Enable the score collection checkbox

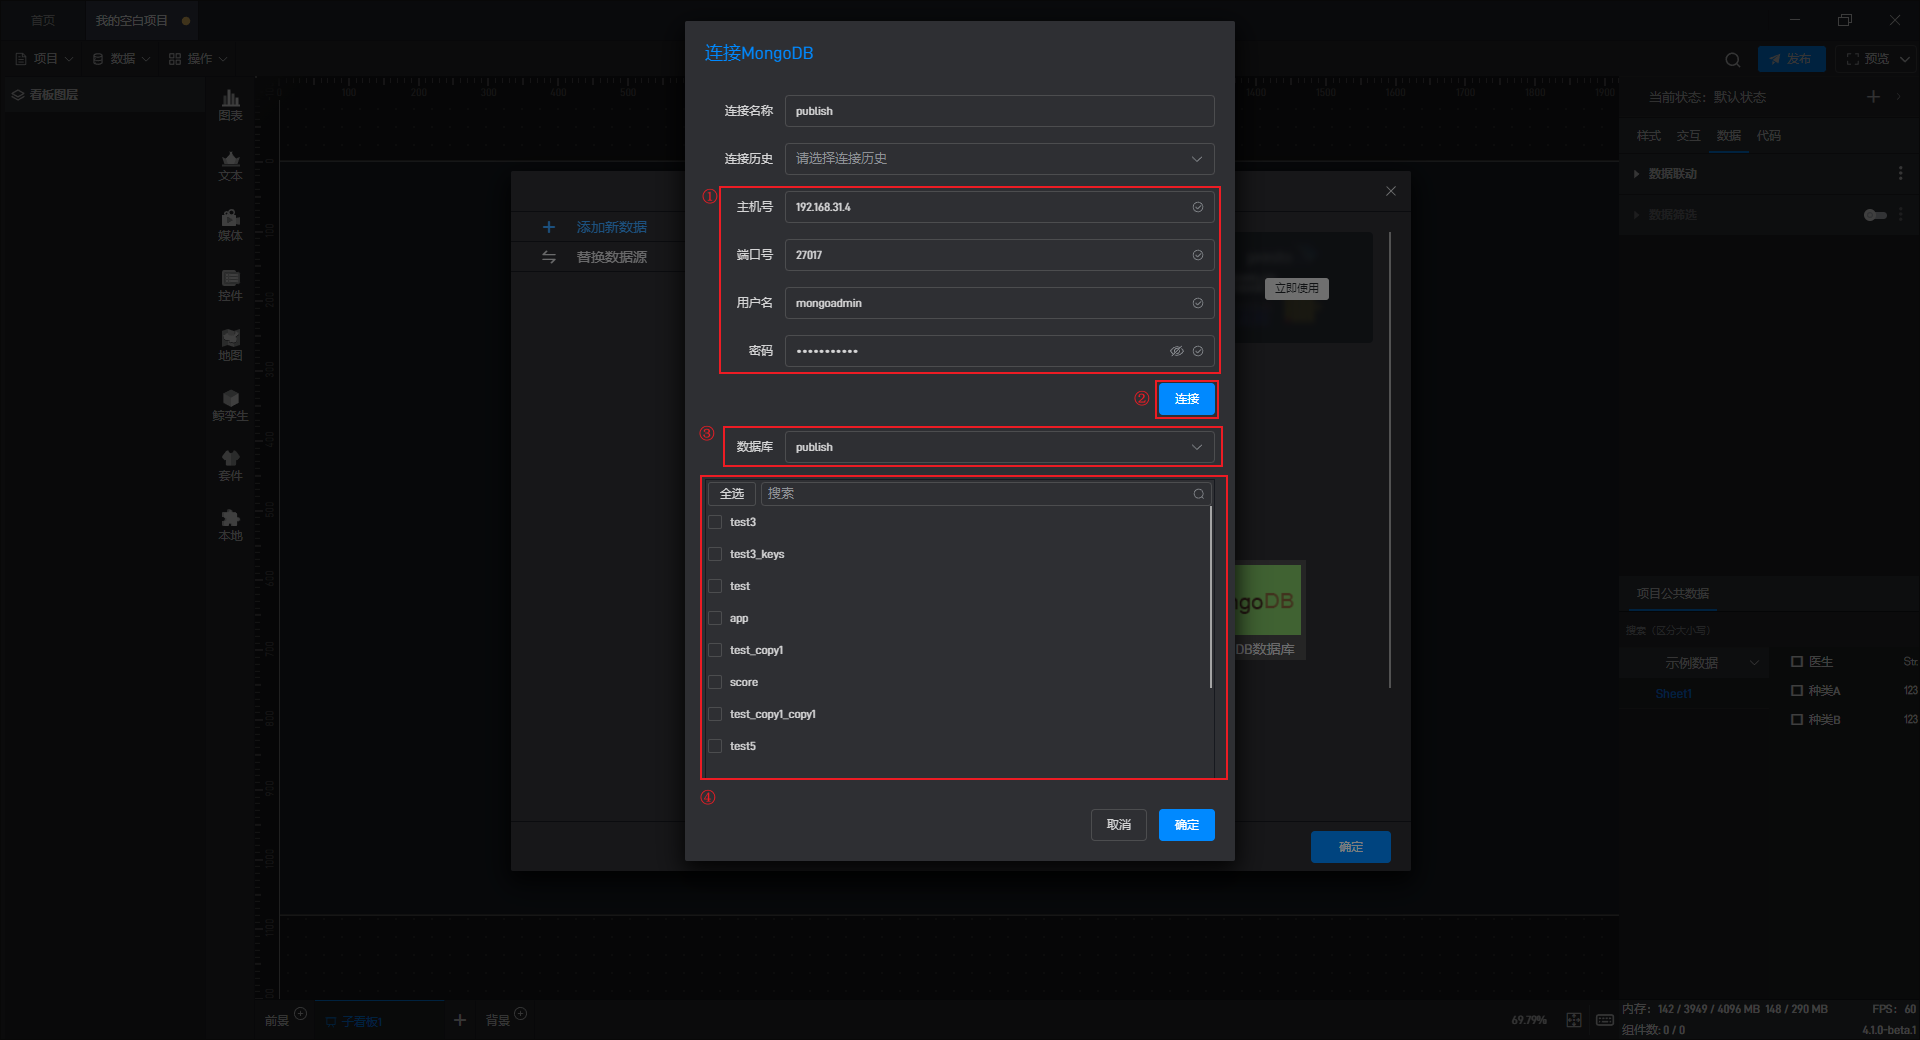coord(715,682)
